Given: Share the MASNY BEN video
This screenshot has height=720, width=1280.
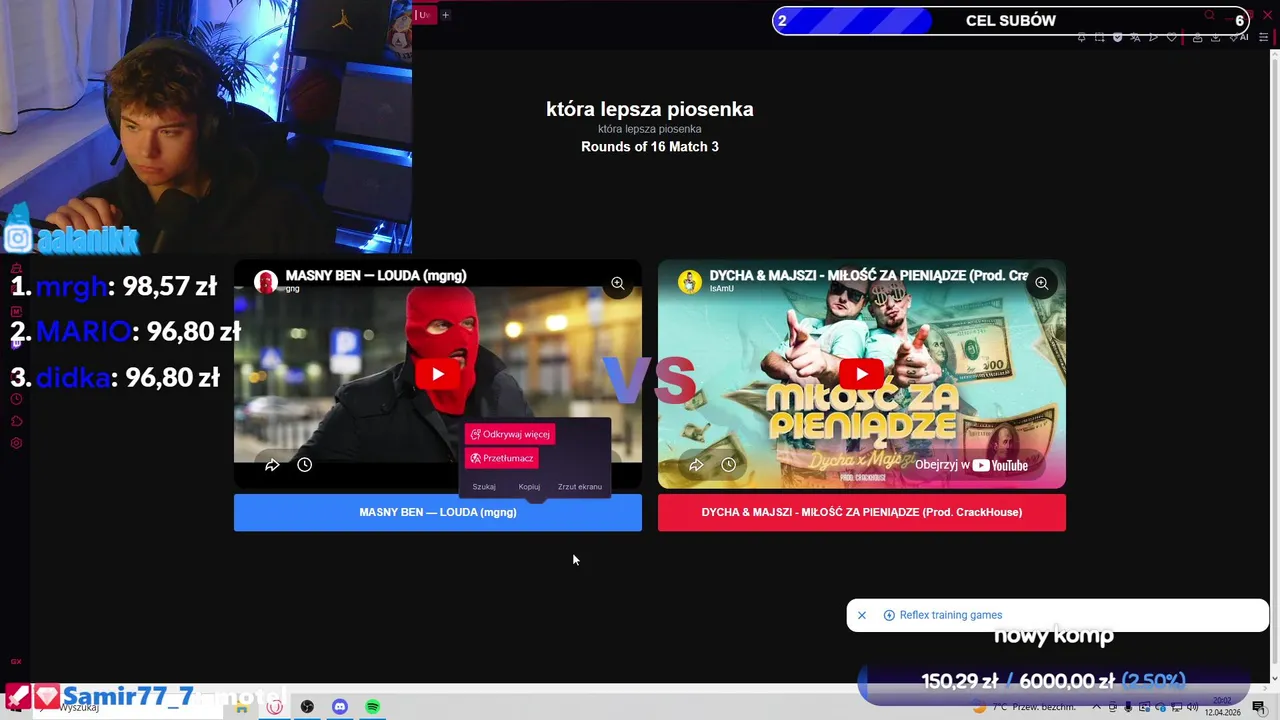Looking at the screenshot, I should pos(272,465).
